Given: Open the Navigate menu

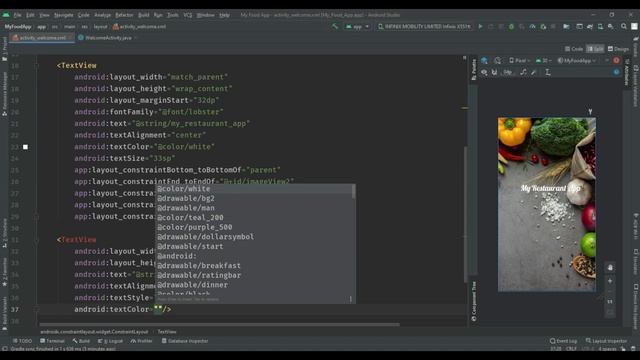Looking at the screenshot, I should [64, 15].
